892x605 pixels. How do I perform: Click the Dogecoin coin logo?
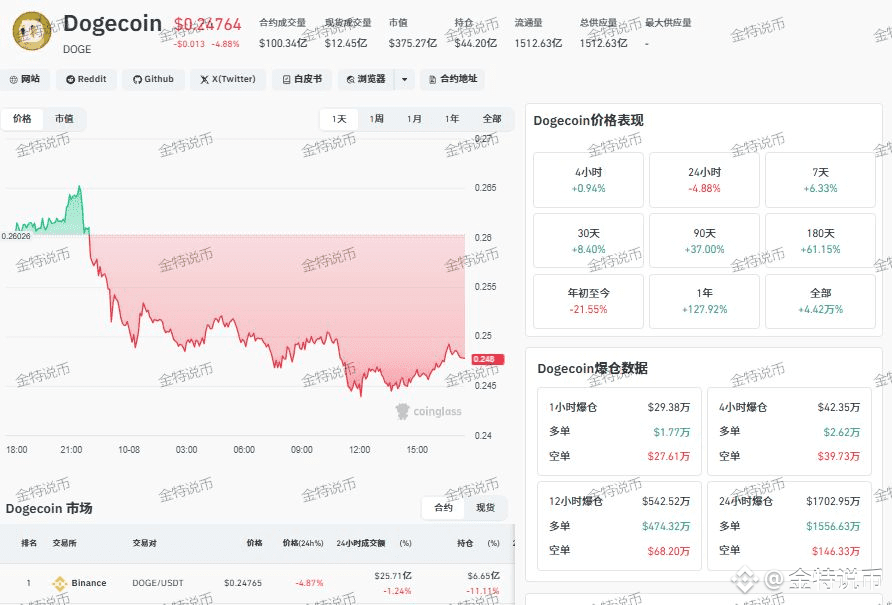click(32, 31)
